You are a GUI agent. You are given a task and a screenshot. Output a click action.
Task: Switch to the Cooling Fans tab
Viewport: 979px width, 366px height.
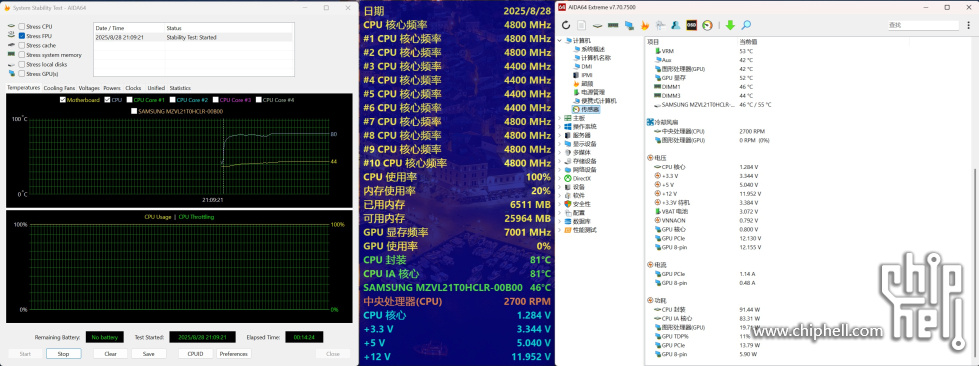click(59, 88)
